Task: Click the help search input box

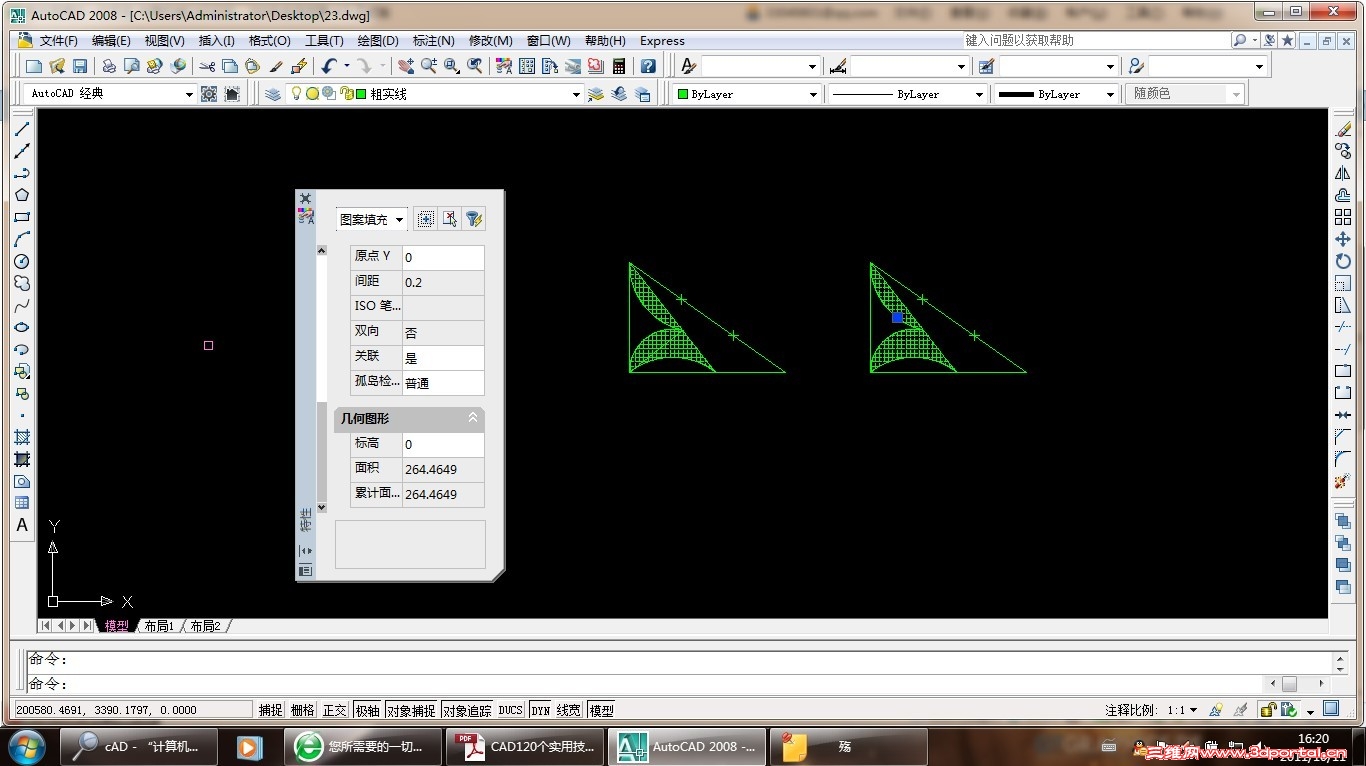Action: pos(1096,40)
